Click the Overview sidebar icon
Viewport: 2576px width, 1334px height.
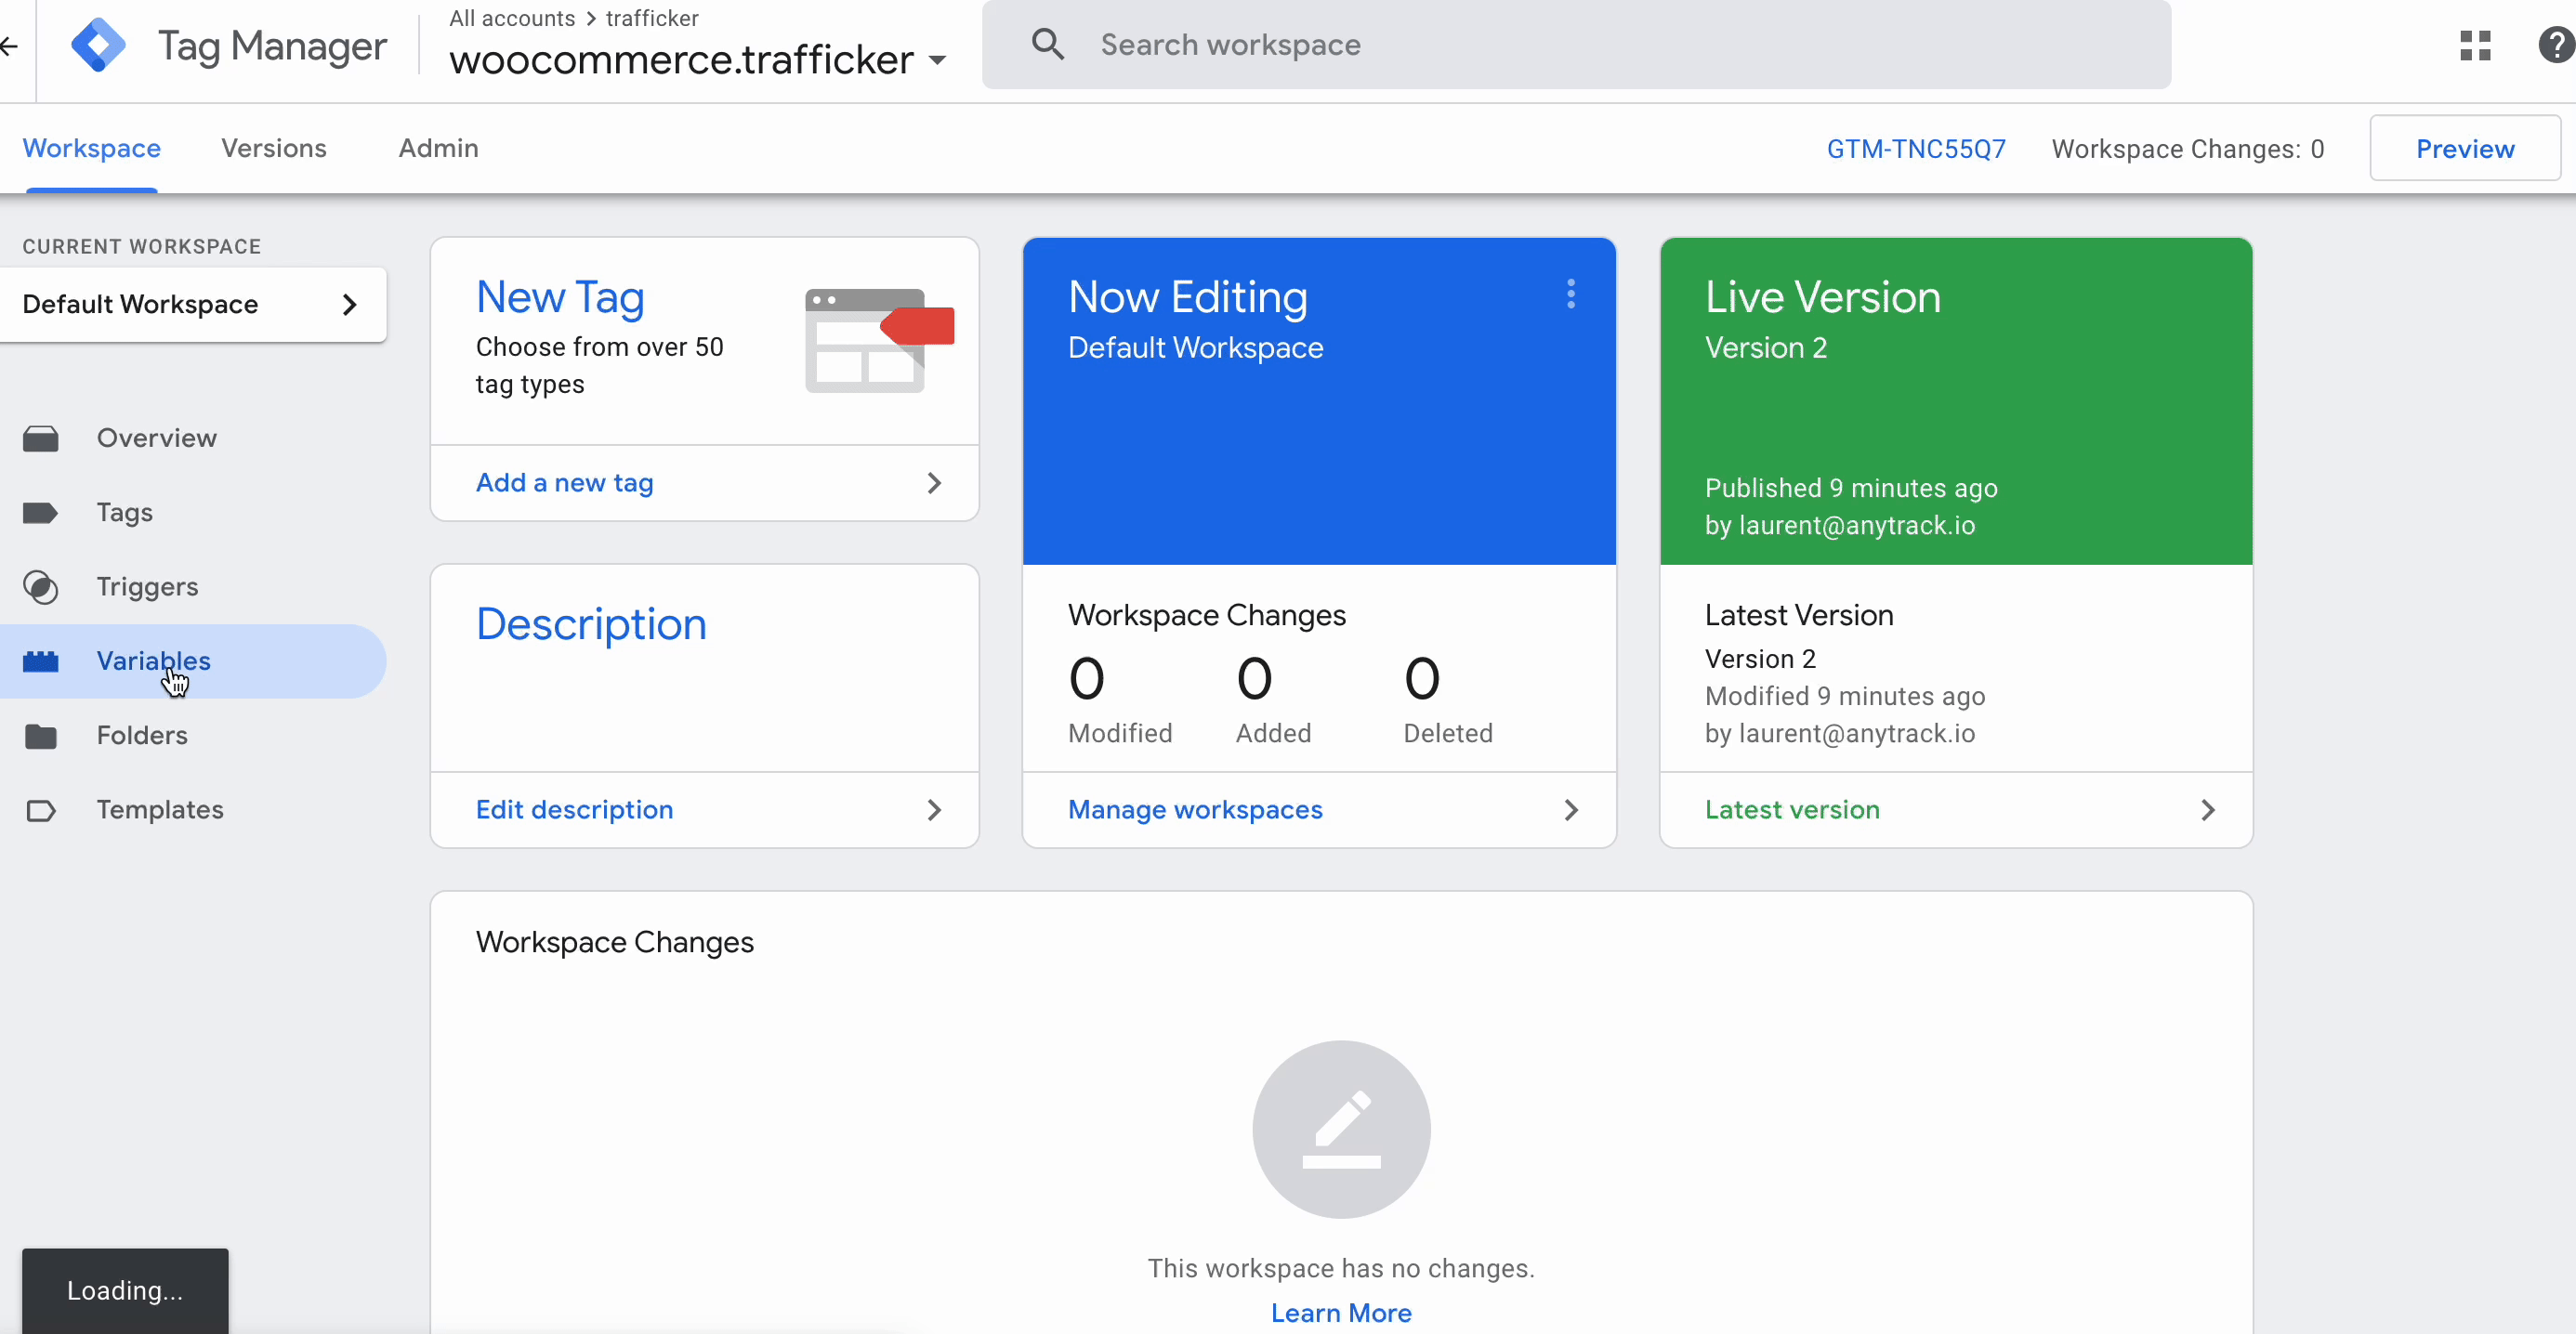pyautogui.click(x=41, y=438)
